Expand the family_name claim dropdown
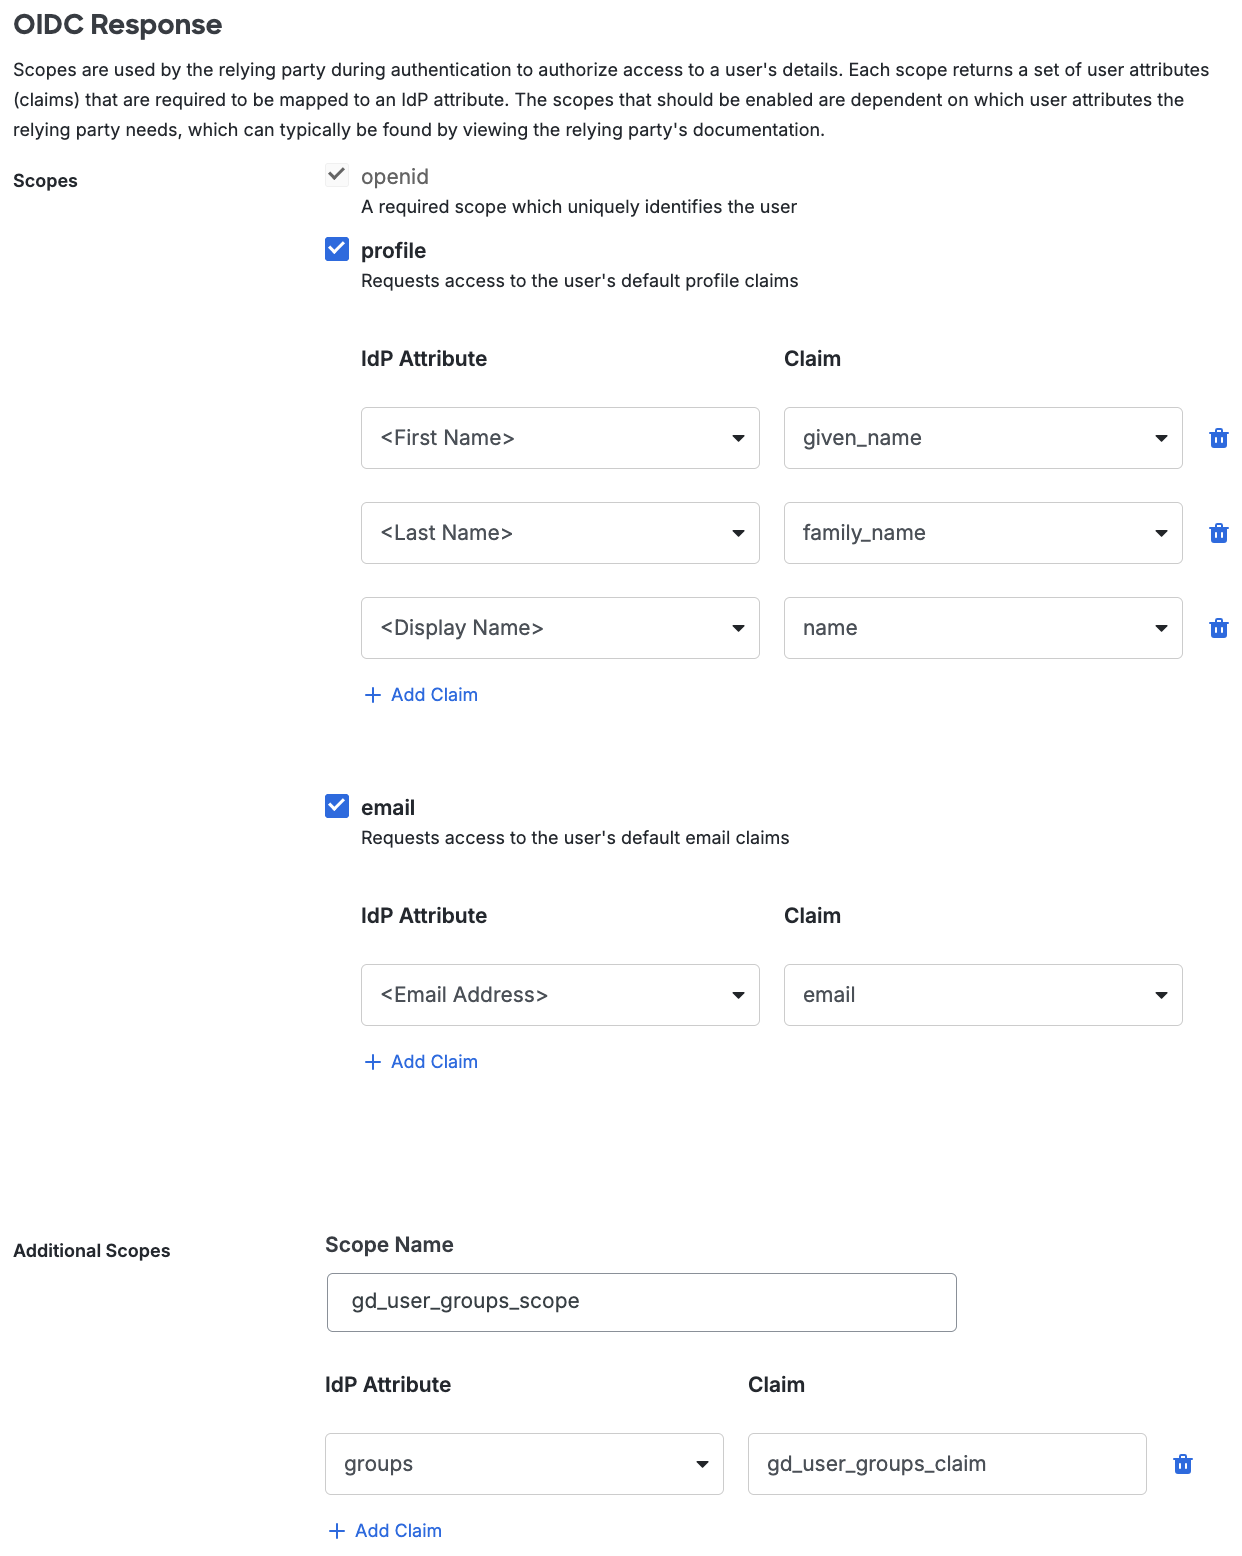 pos(1161,532)
